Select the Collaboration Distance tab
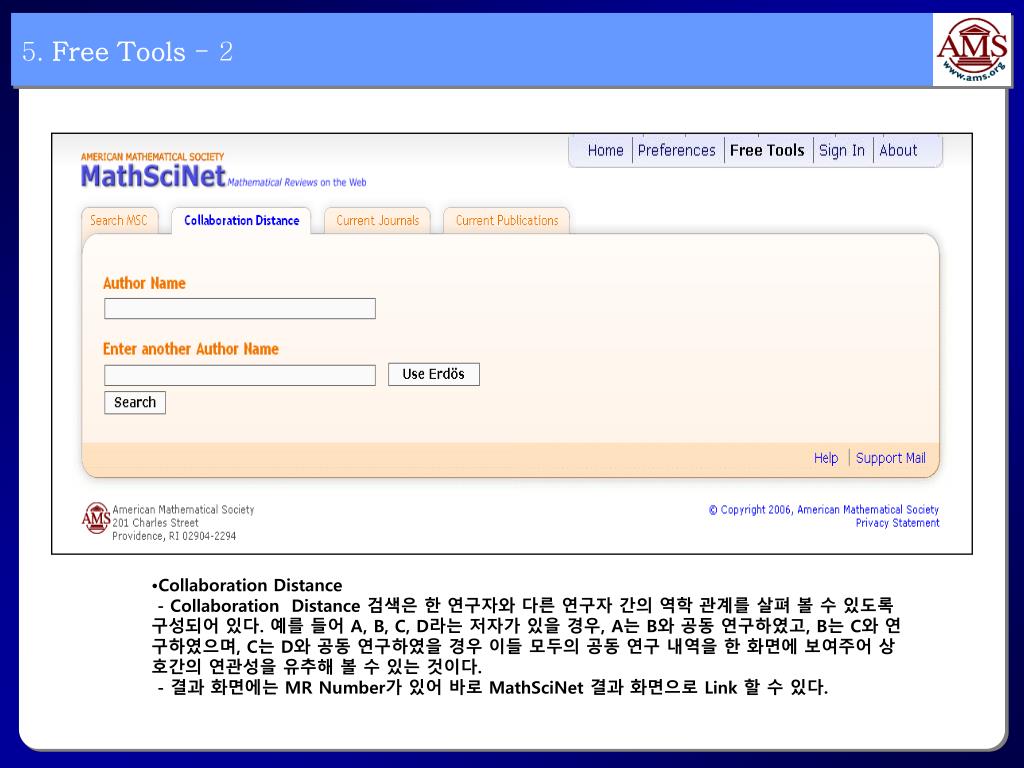This screenshot has width=1024, height=768. tap(242, 221)
